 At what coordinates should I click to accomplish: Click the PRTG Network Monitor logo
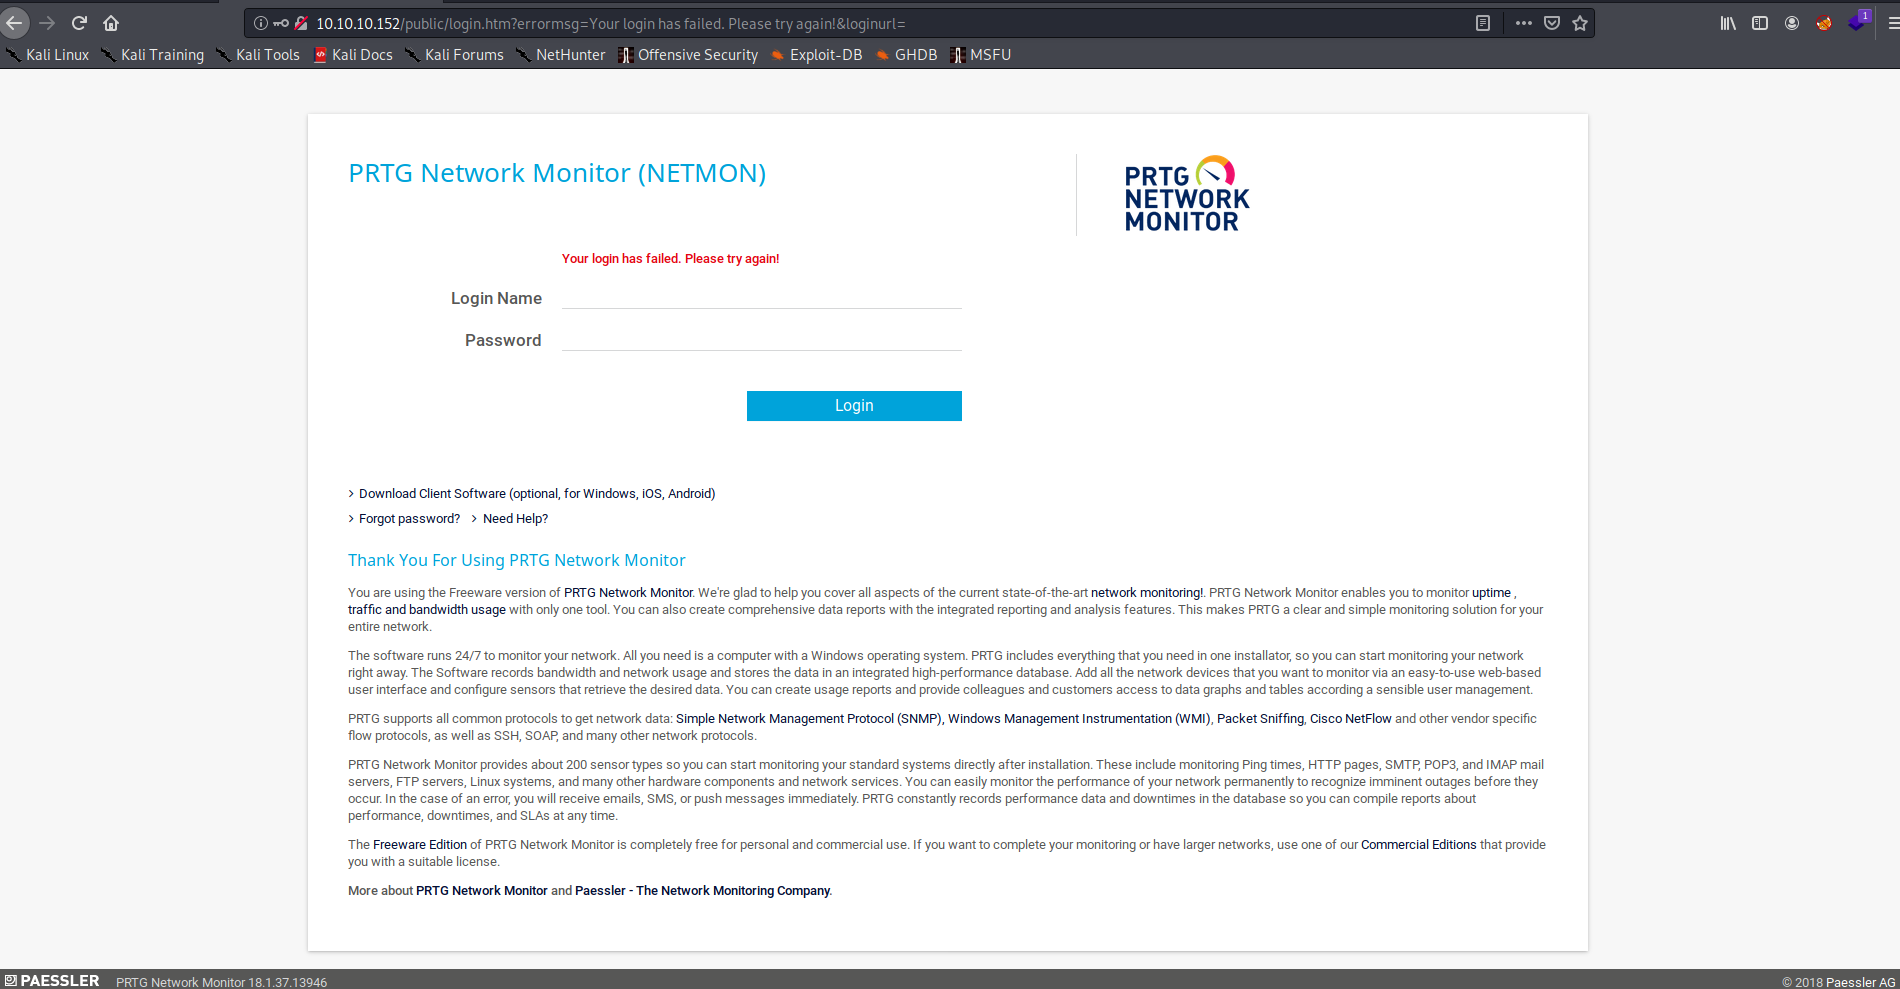click(1185, 192)
